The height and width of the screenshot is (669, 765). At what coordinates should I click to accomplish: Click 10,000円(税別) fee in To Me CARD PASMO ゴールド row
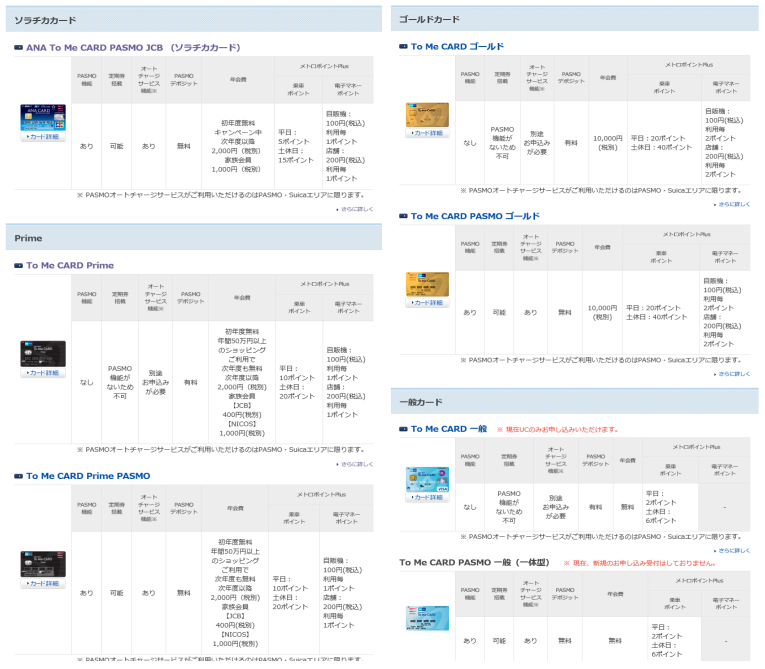click(603, 312)
